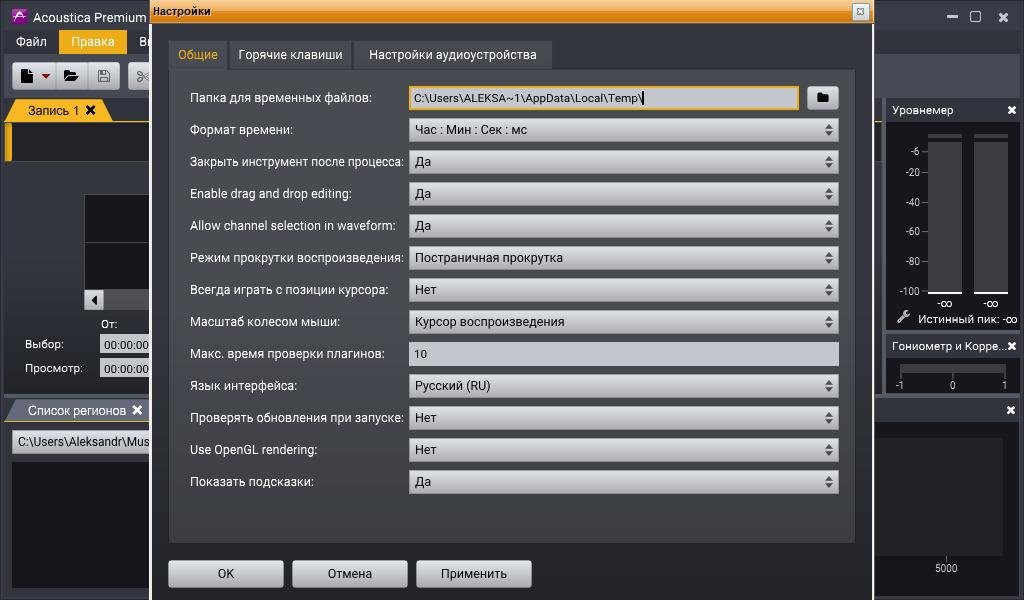Toggle Enable drag and drop editing
The image size is (1024, 600).
point(623,194)
